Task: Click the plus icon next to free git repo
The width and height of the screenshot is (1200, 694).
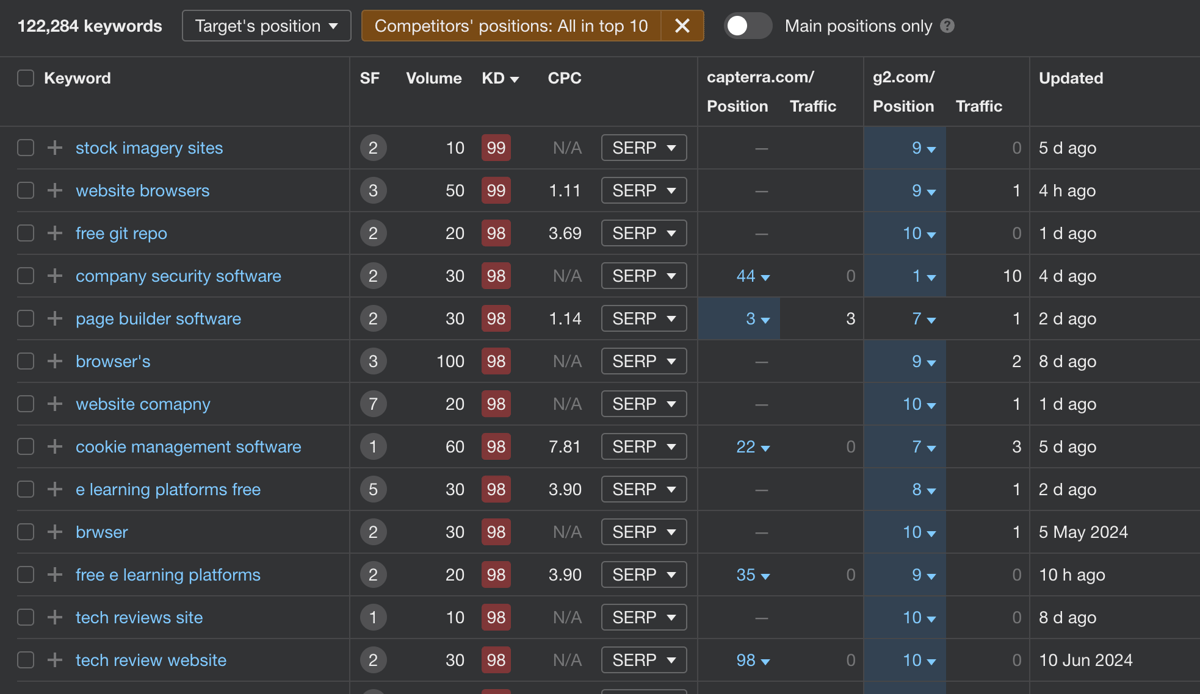Action: (x=55, y=233)
